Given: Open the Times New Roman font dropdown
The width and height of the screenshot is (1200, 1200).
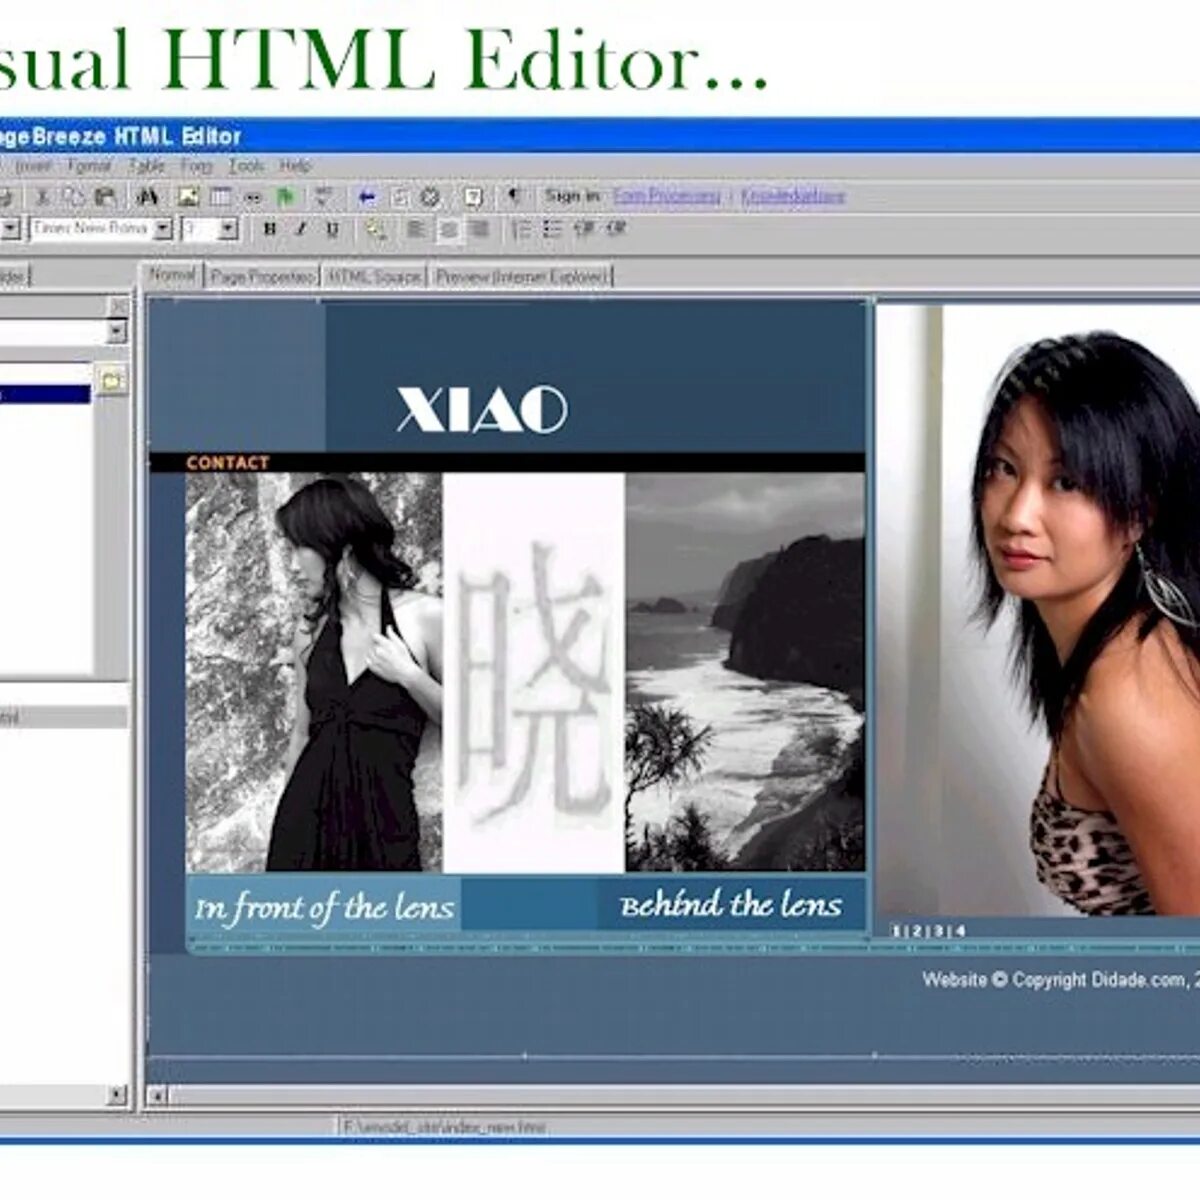Looking at the screenshot, I should [163, 229].
